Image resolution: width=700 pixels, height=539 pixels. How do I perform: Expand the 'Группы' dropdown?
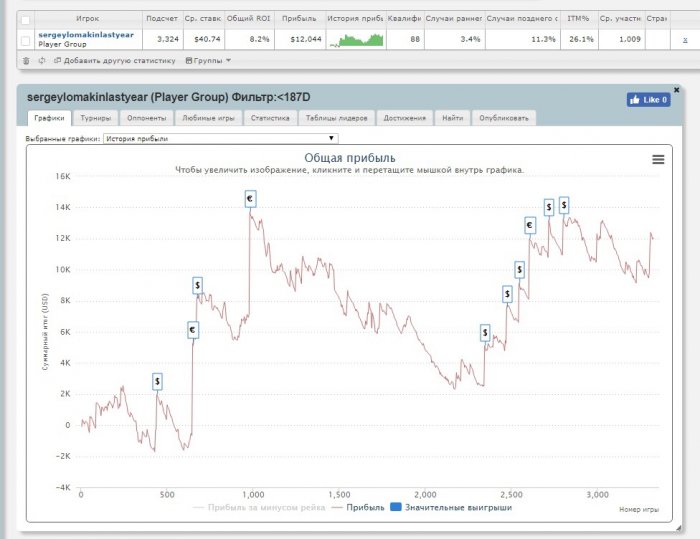point(209,61)
